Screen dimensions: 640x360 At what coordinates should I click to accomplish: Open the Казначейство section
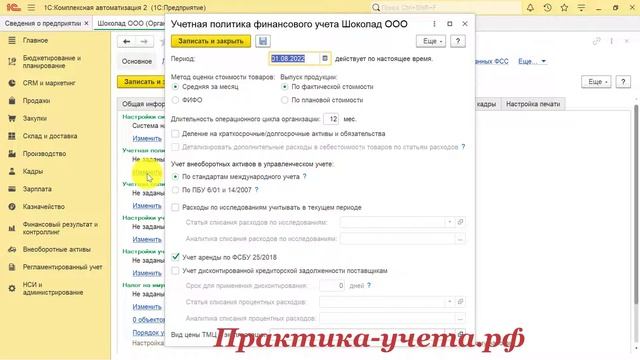coord(43,207)
